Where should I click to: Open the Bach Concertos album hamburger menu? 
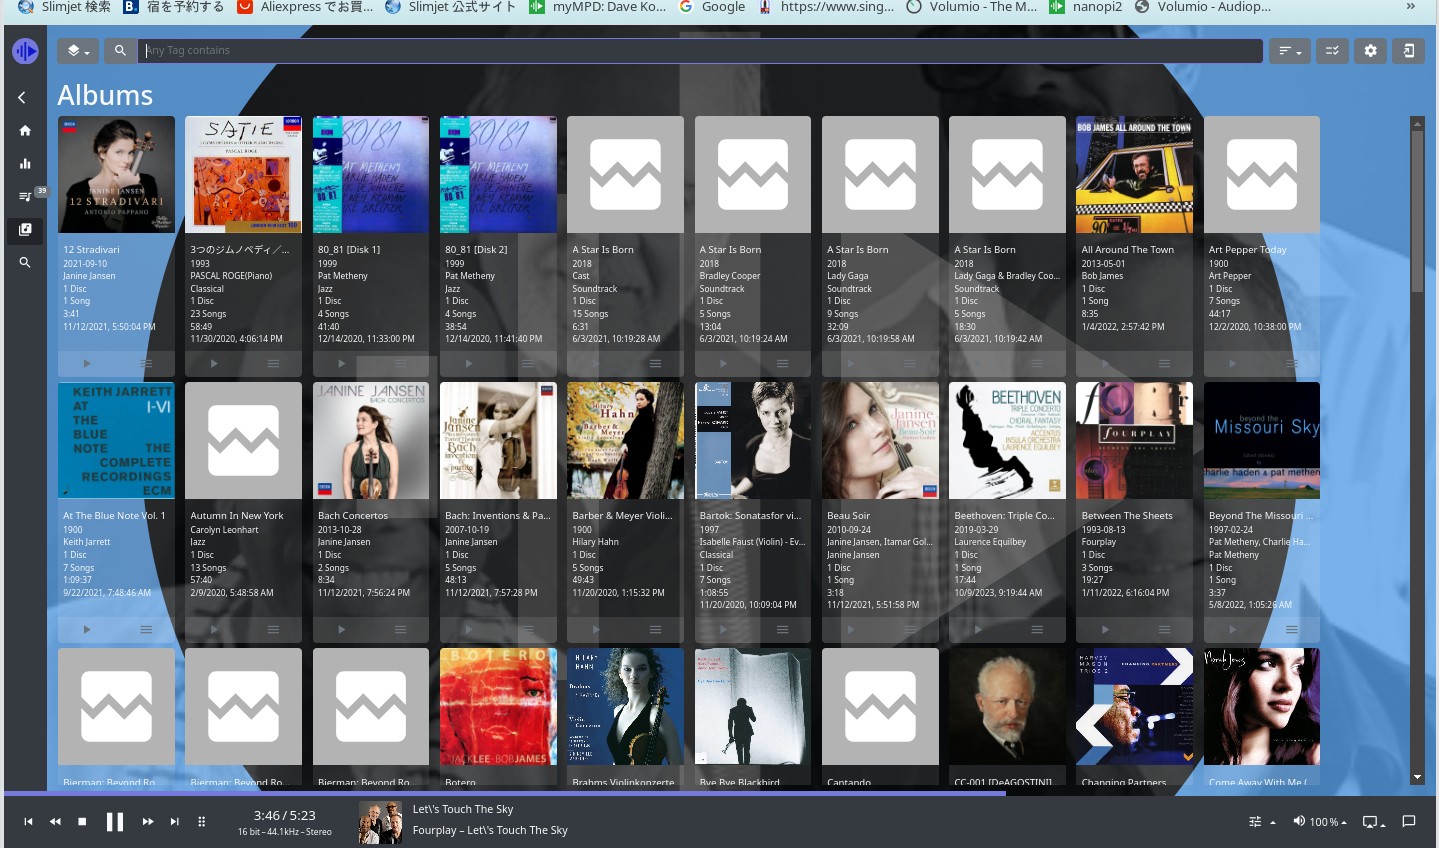point(400,629)
